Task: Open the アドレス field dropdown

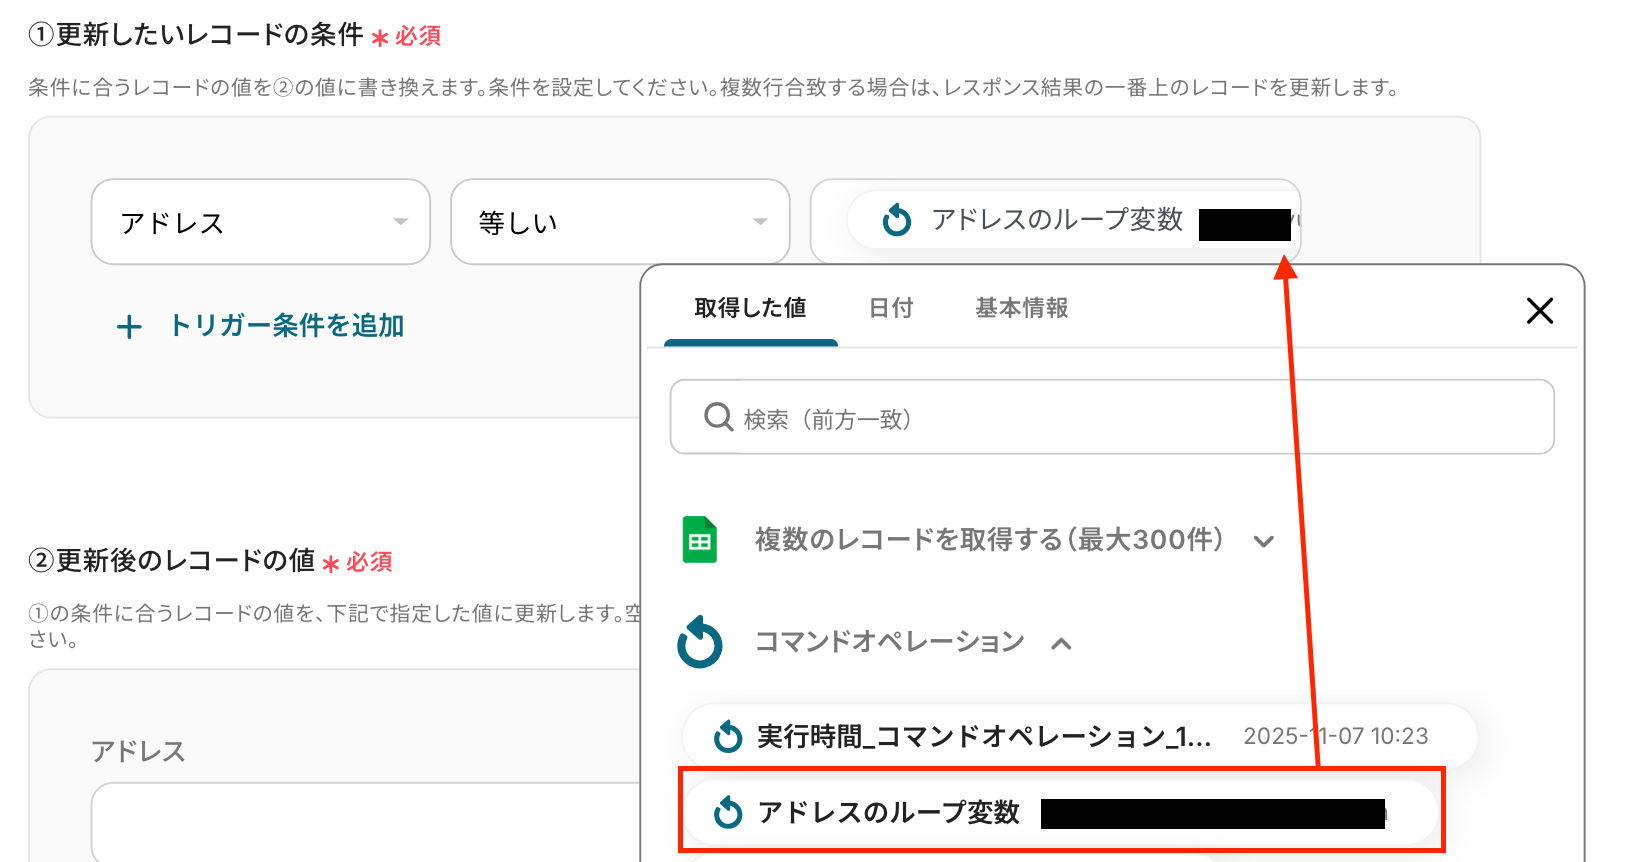Action: (x=260, y=222)
